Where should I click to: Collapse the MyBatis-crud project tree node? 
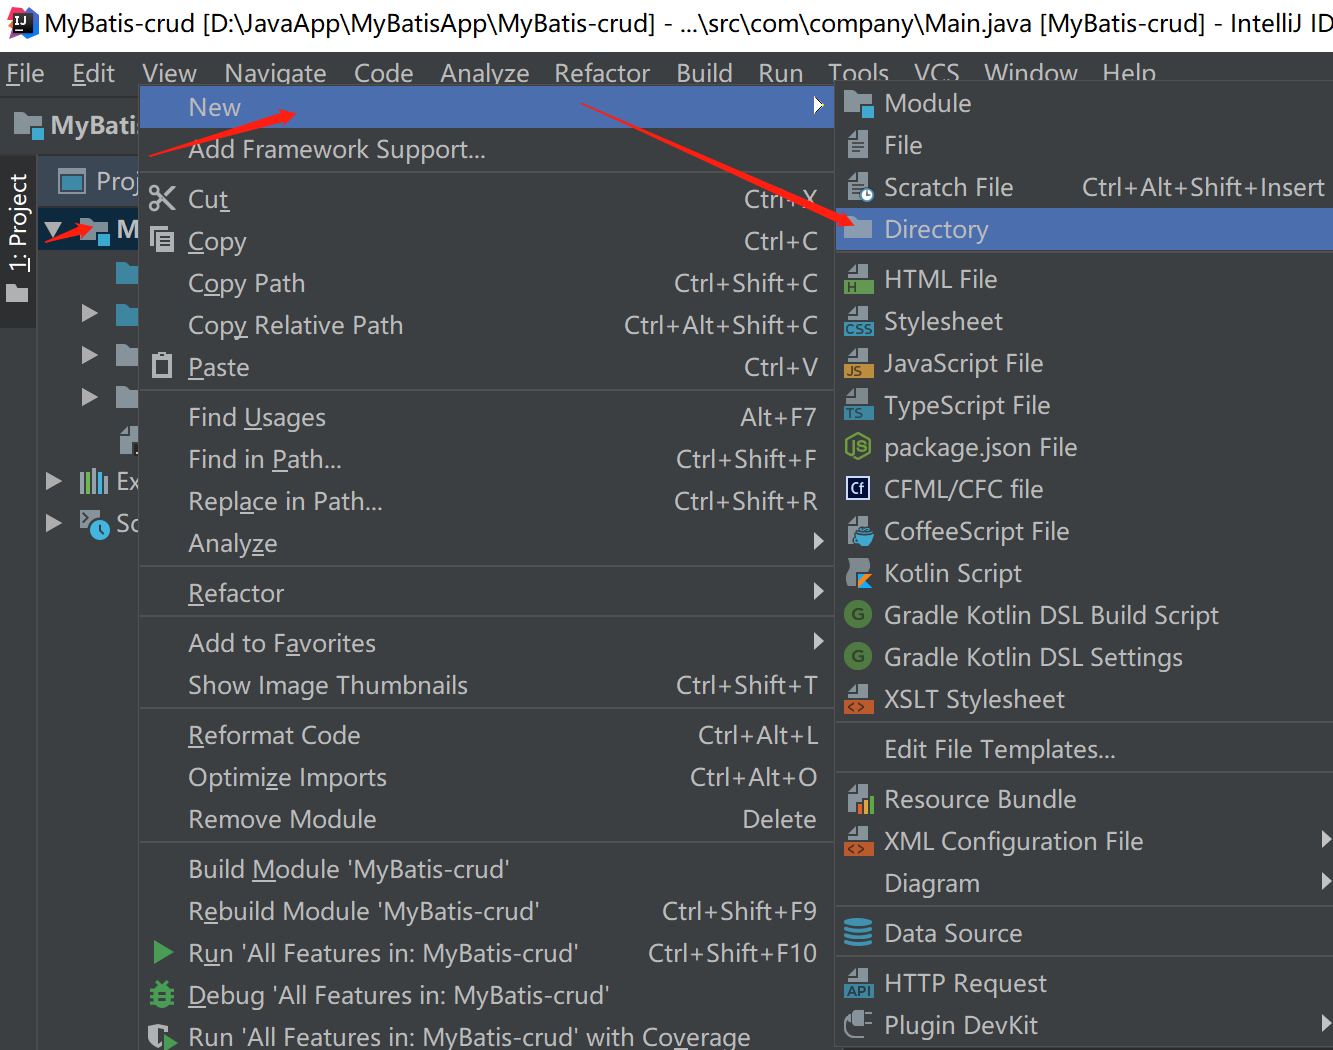(55, 229)
